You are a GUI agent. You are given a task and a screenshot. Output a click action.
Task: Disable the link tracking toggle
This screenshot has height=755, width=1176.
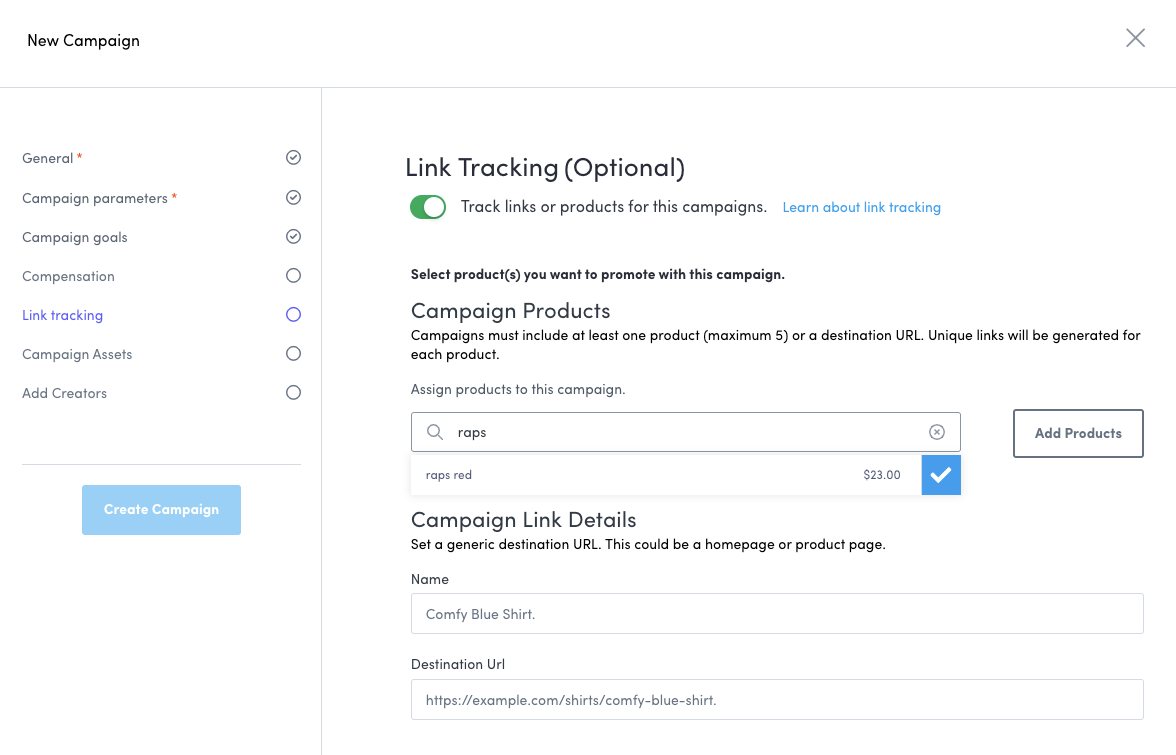[428, 207]
